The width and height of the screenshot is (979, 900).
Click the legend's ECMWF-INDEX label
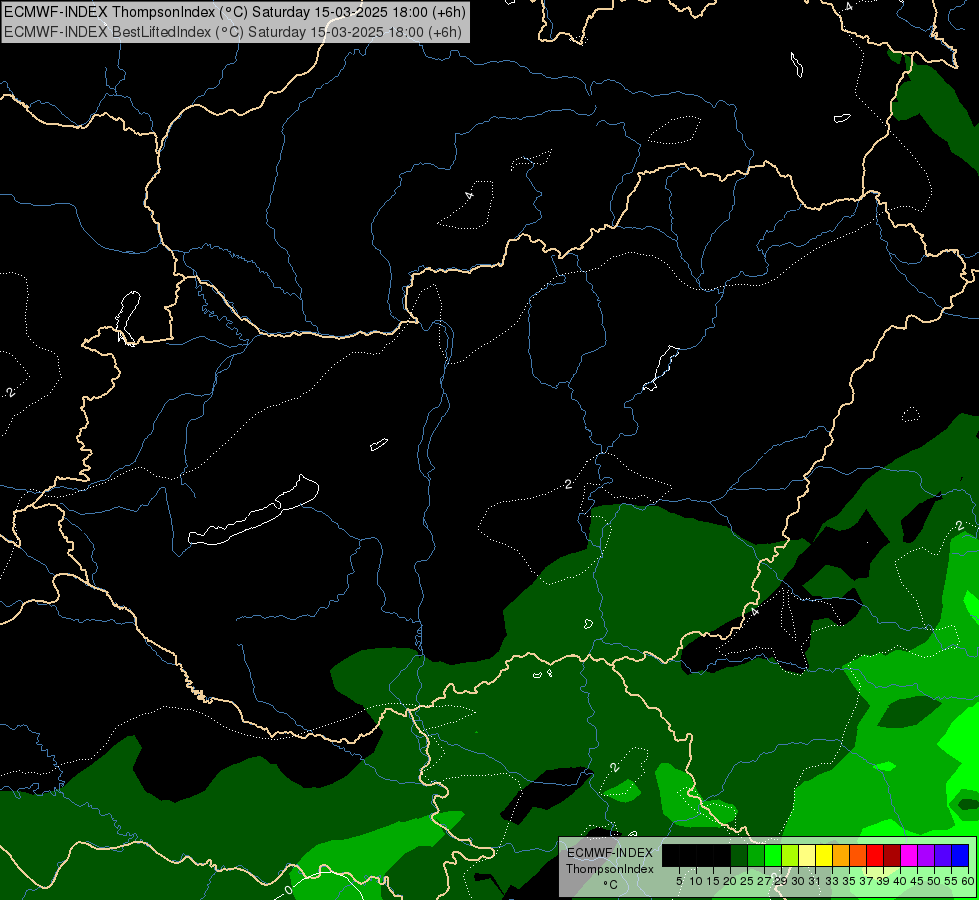pos(610,853)
